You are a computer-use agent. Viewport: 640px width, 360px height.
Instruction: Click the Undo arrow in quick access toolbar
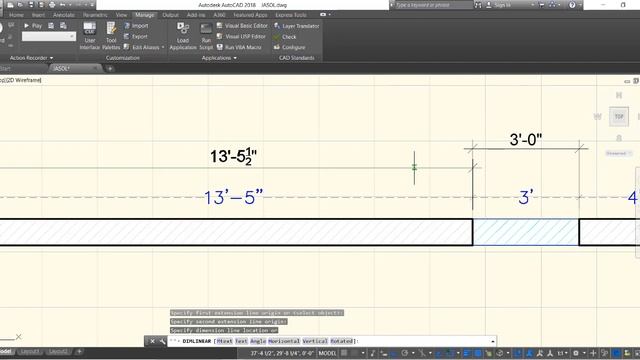pos(62,5)
